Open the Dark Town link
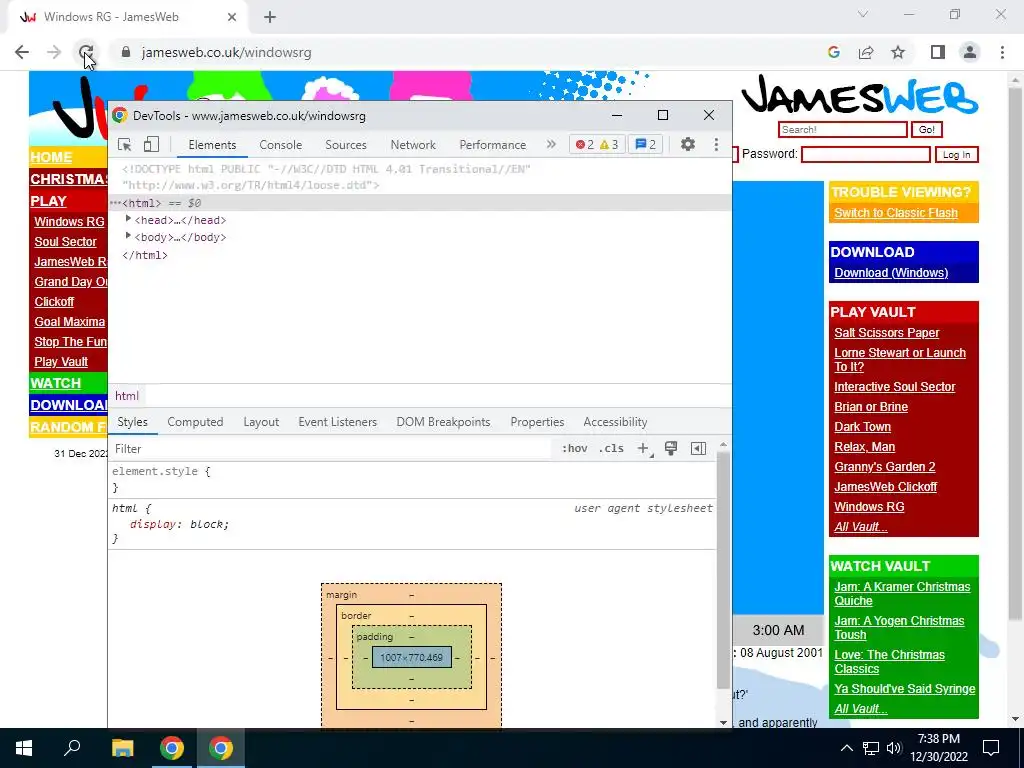Viewport: 1024px width, 768px height. point(862,426)
